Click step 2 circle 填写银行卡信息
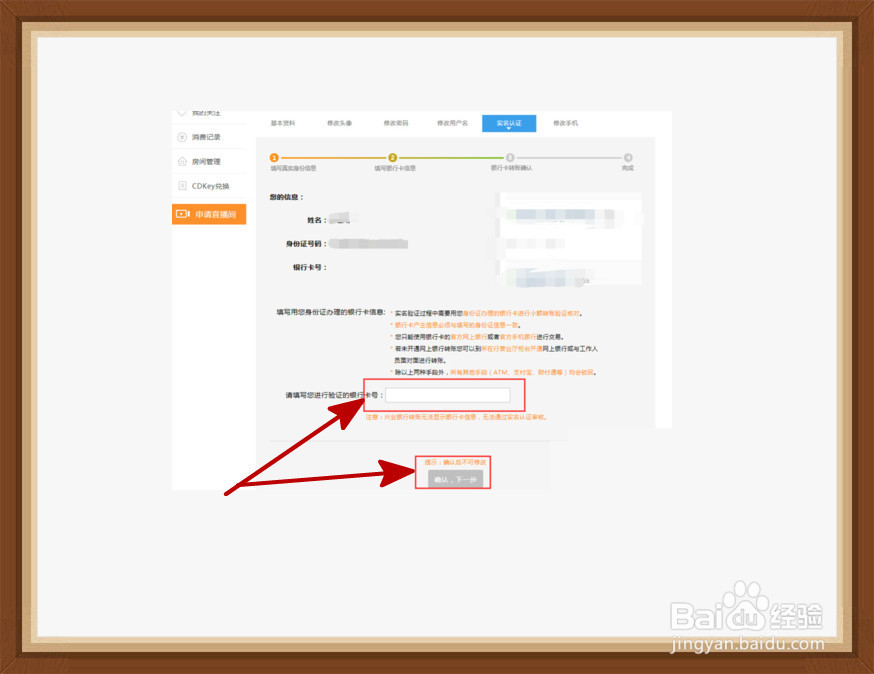 392,157
